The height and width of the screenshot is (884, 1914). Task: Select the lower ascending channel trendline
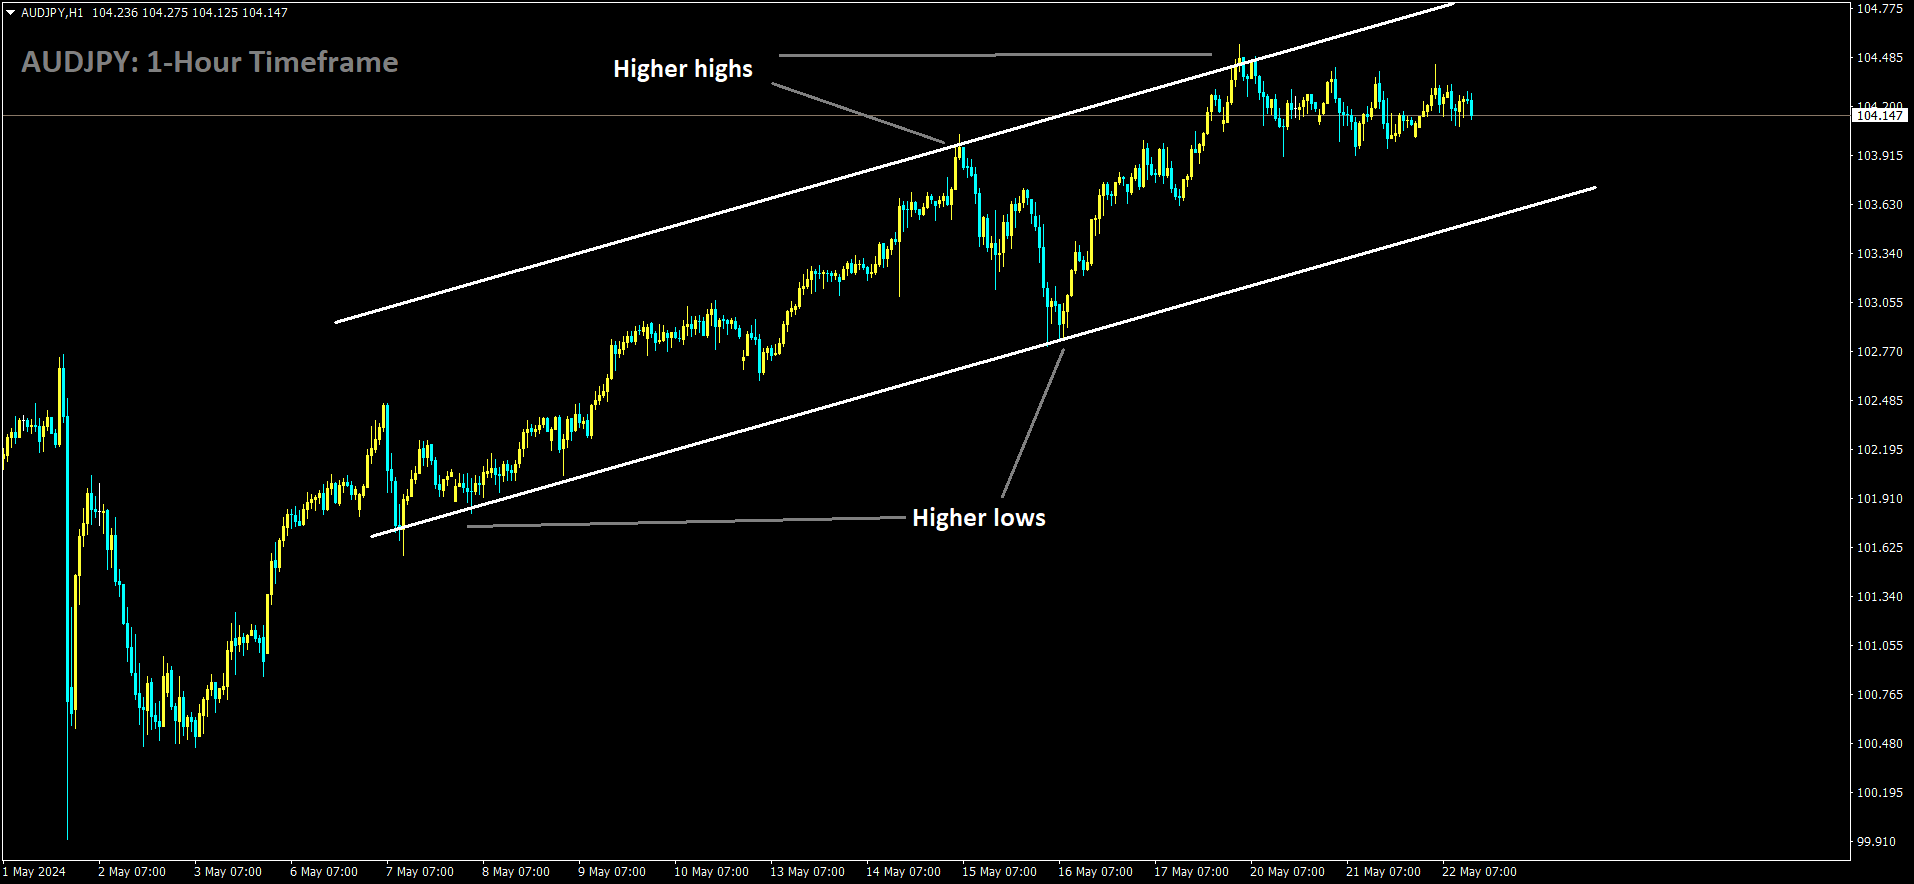click(x=983, y=362)
